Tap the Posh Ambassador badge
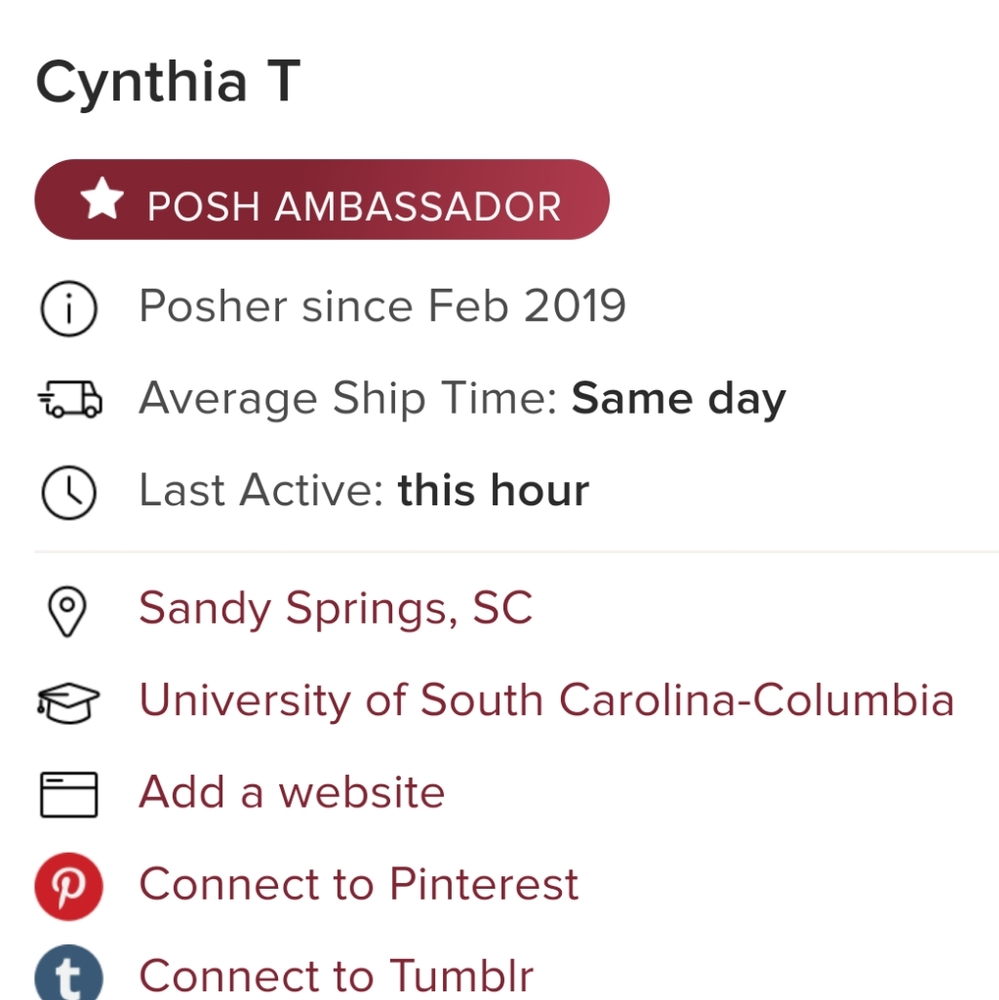 point(321,200)
